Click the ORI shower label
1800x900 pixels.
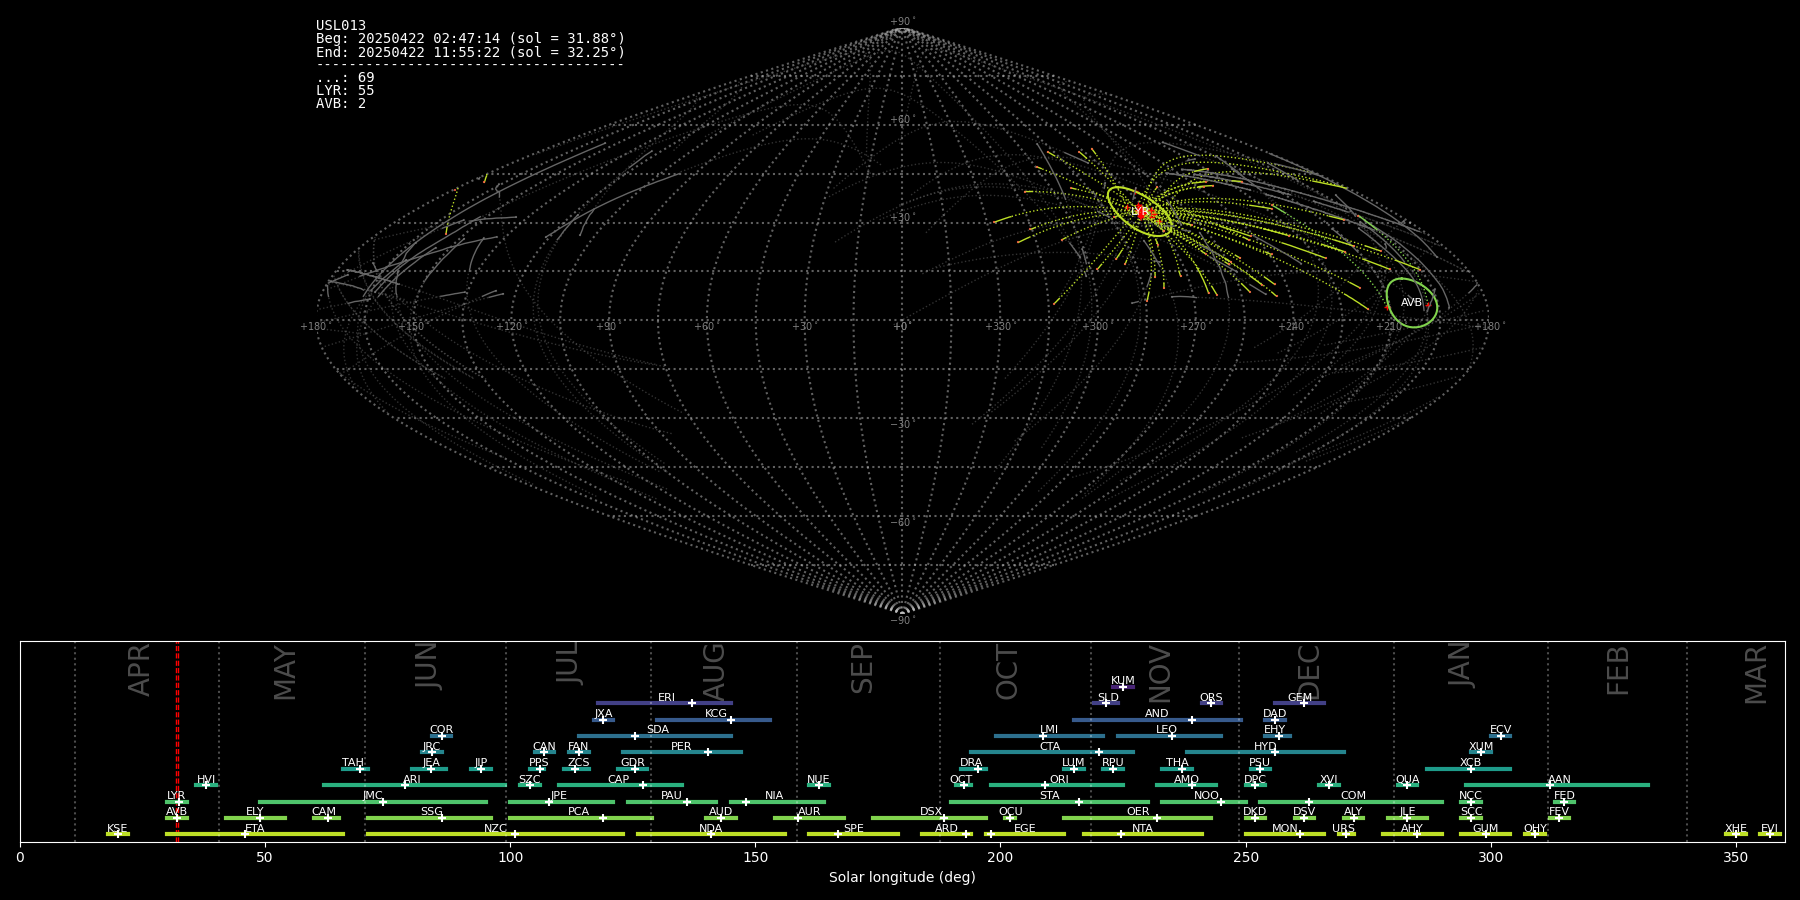click(1059, 780)
